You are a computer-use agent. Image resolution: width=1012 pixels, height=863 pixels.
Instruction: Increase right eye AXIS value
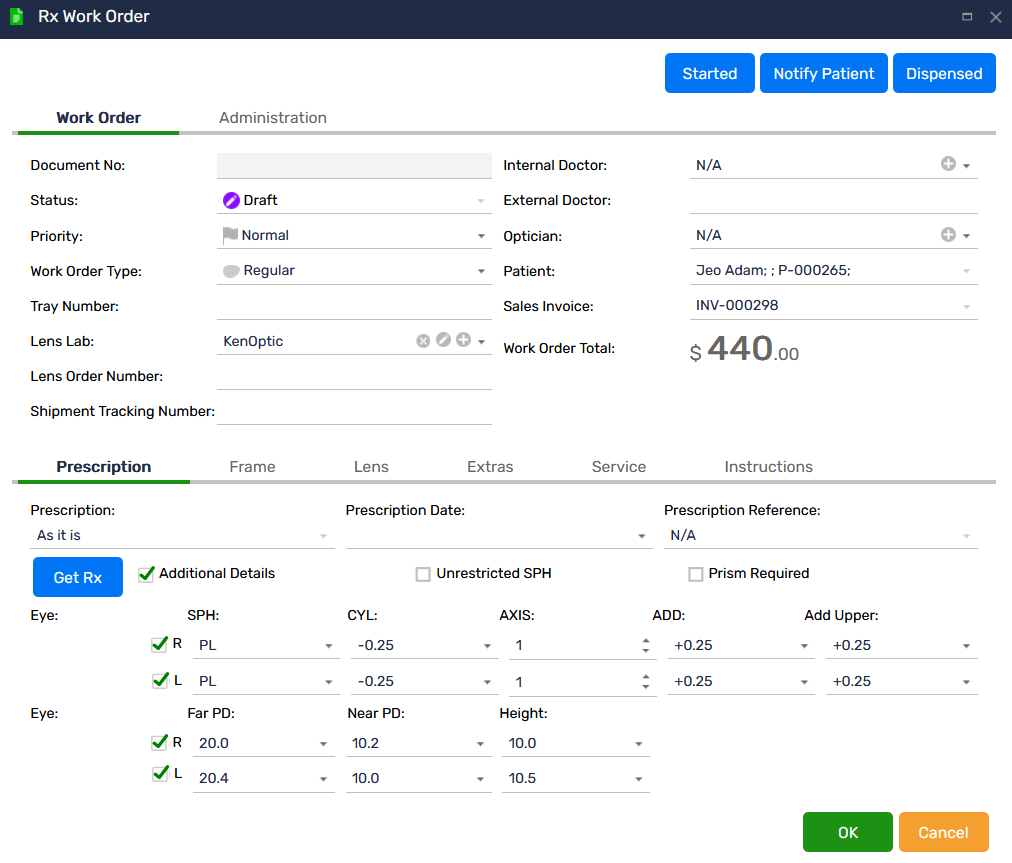(646, 640)
